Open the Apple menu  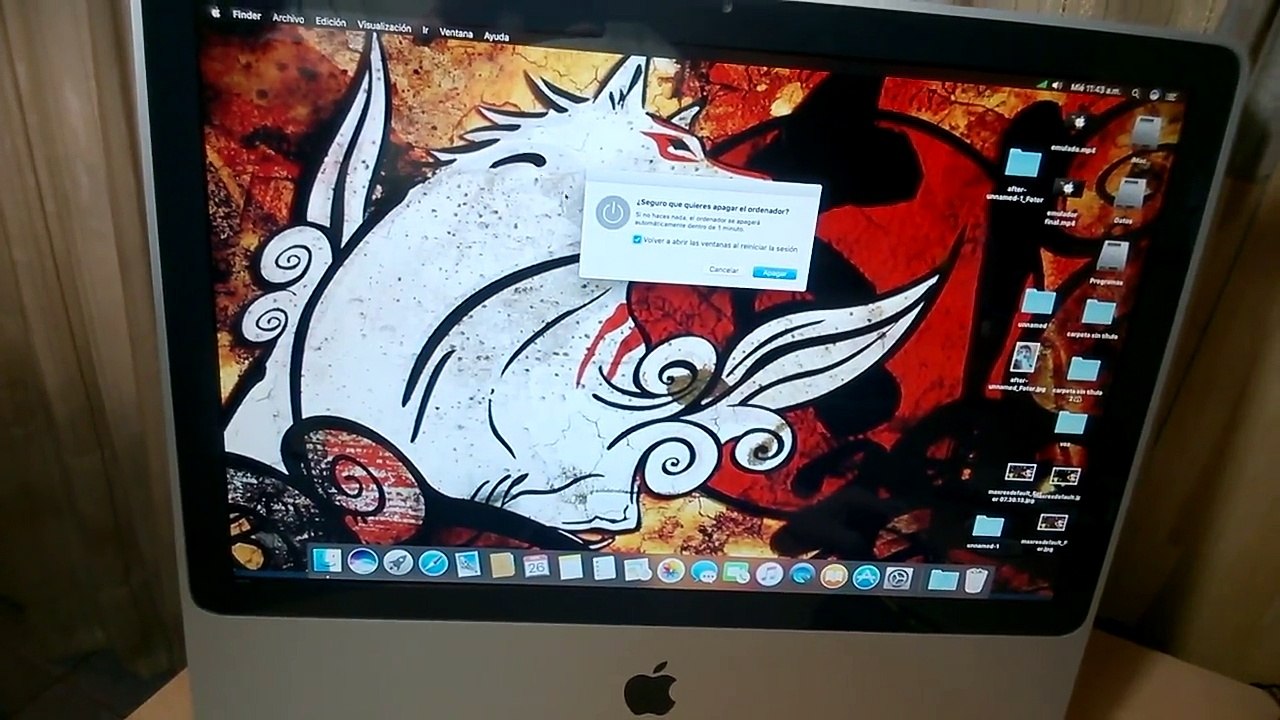pos(214,12)
